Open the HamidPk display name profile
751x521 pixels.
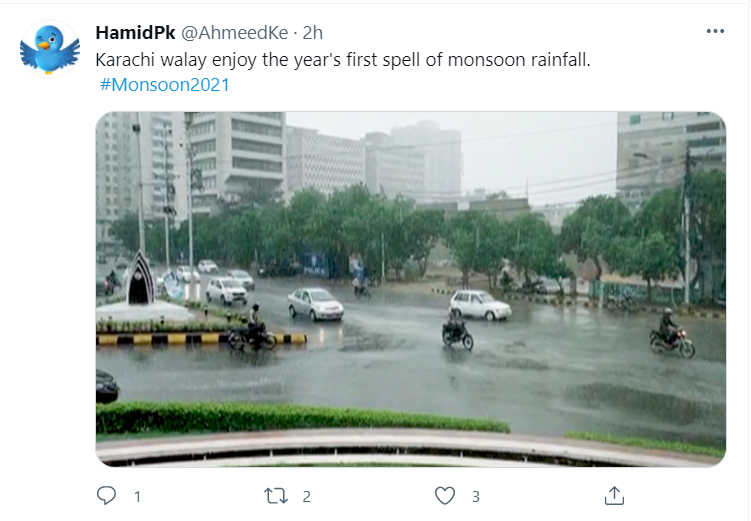click(x=136, y=33)
